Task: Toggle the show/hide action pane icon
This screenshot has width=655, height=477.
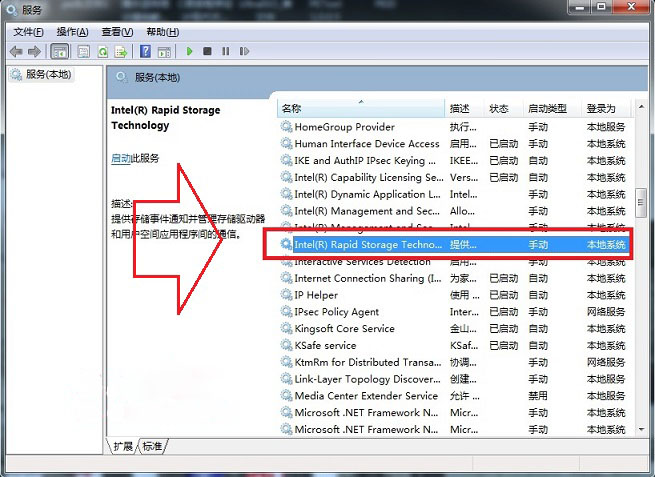Action: click(164, 52)
